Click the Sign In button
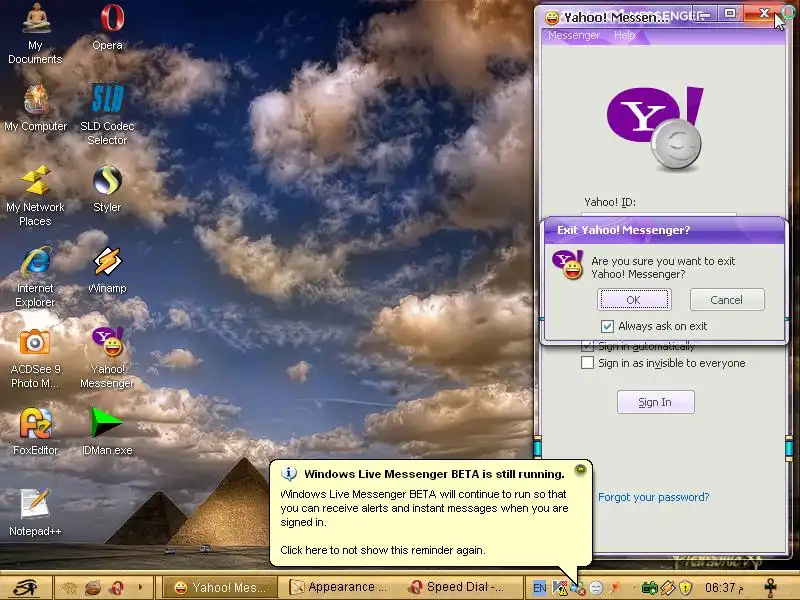The image size is (800, 600). coord(656,402)
